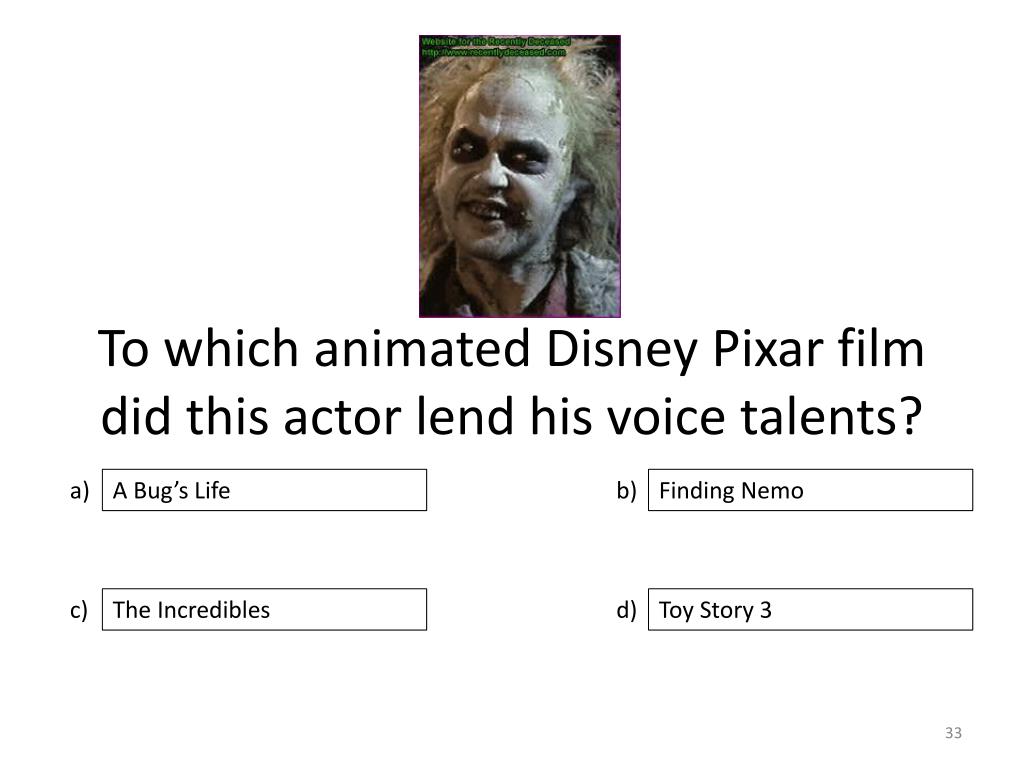Click the word 'Pixar' in the question
Screen dimensions: 1024x768
click(767, 348)
